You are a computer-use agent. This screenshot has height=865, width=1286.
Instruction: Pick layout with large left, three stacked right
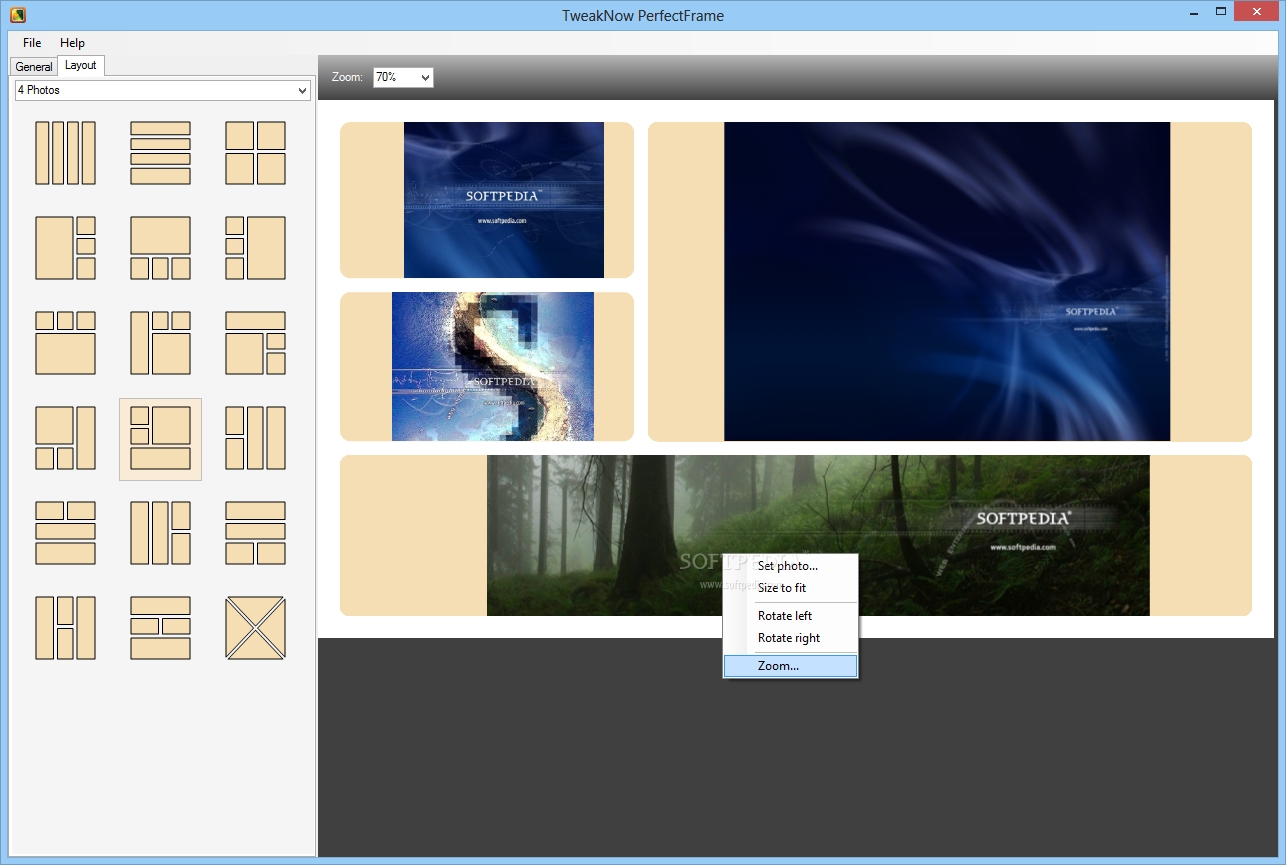click(65, 248)
